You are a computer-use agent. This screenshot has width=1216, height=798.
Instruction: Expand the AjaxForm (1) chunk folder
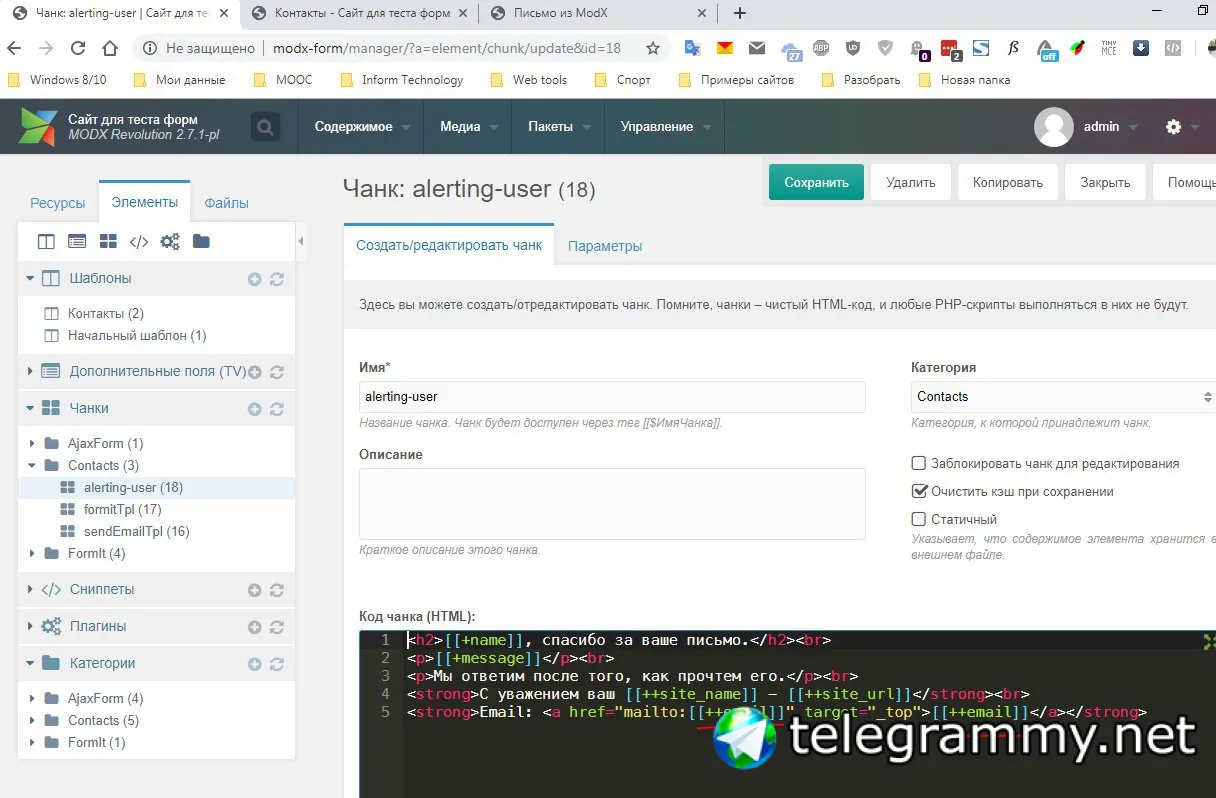click(32, 443)
